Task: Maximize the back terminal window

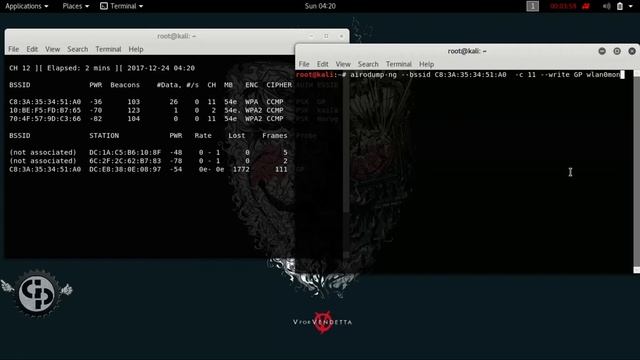Action: pos(326,36)
